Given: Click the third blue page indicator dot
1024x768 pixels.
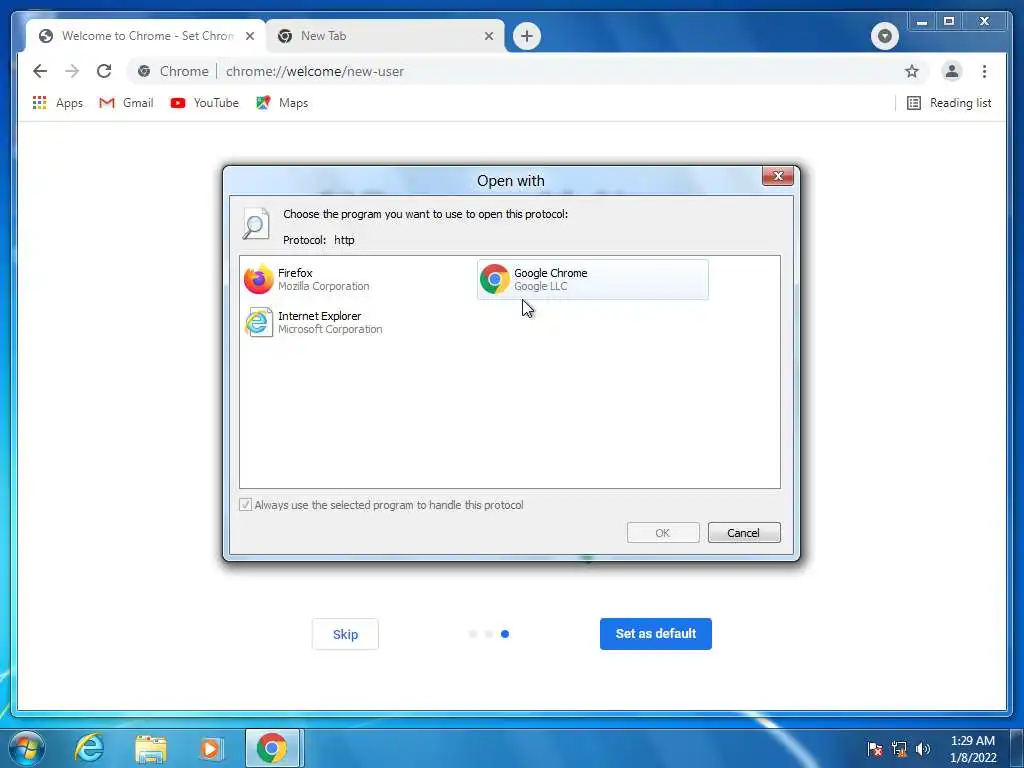Looking at the screenshot, I should [505, 634].
